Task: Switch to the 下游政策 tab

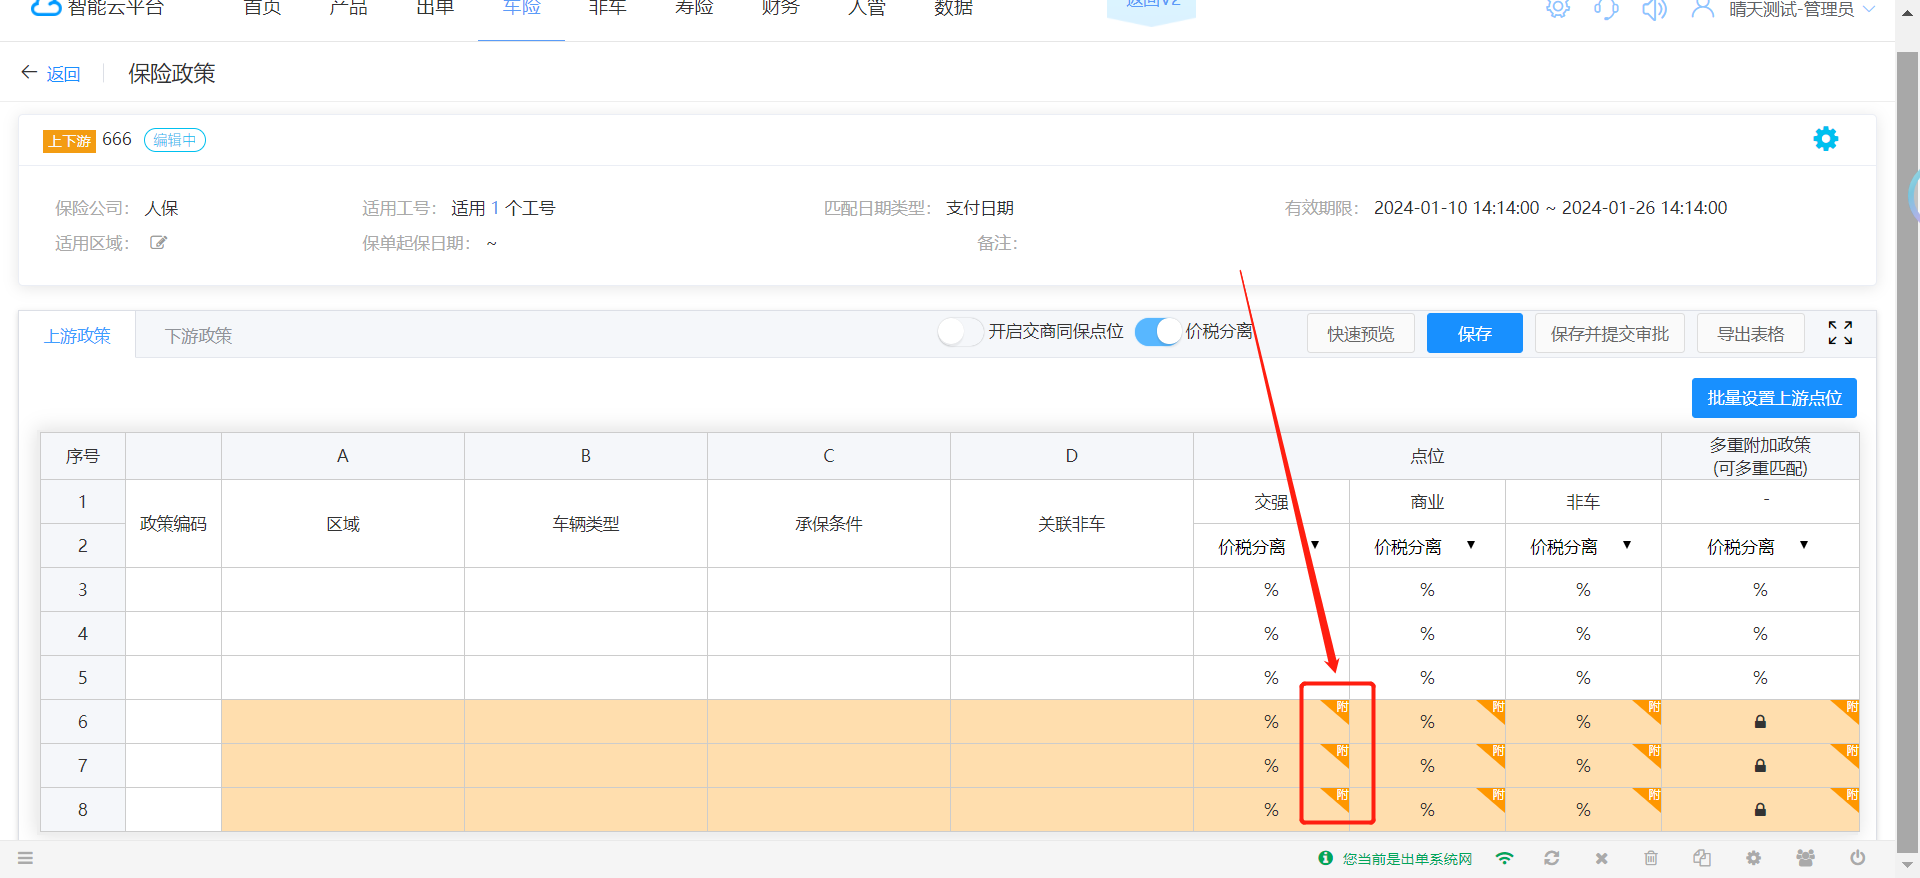Action: [x=198, y=335]
